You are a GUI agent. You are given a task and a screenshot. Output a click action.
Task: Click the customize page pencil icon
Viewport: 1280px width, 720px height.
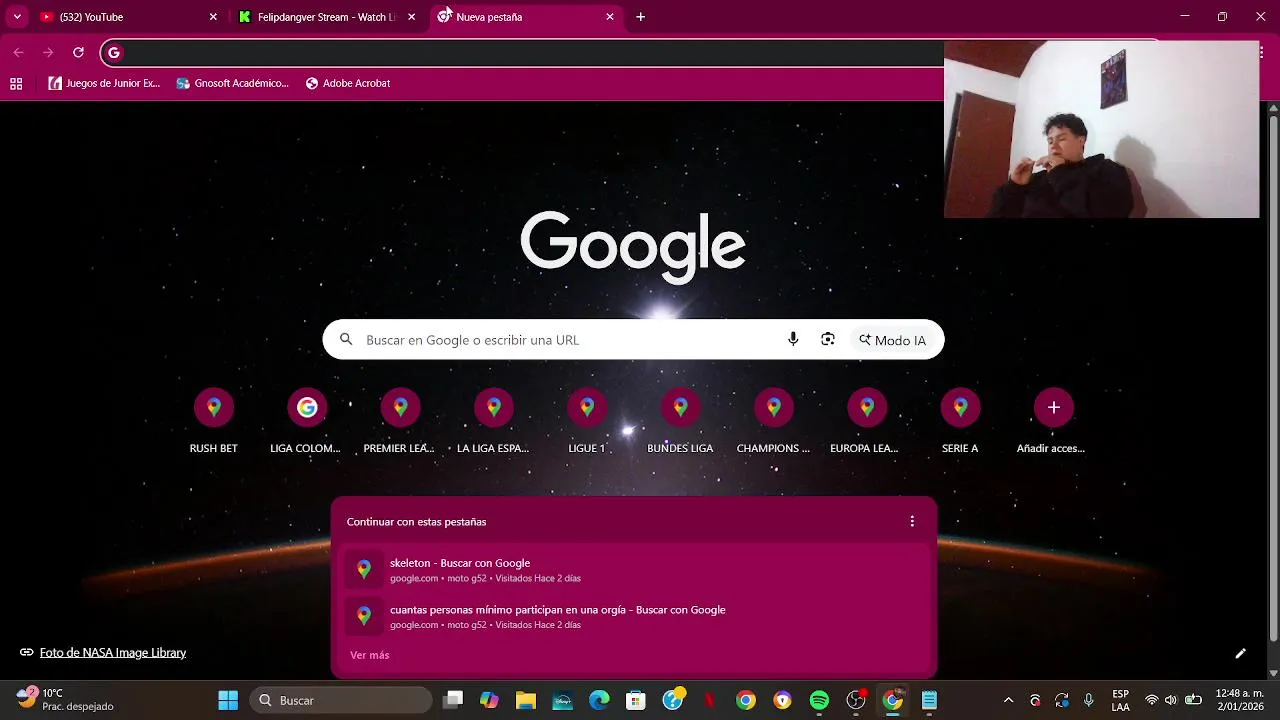point(1240,653)
